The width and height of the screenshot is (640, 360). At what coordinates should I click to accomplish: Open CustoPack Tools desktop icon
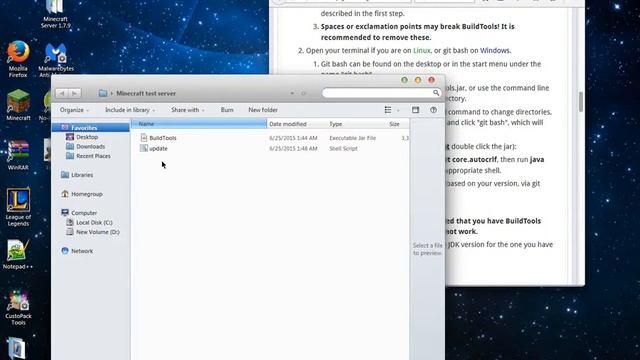(x=18, y=308)
